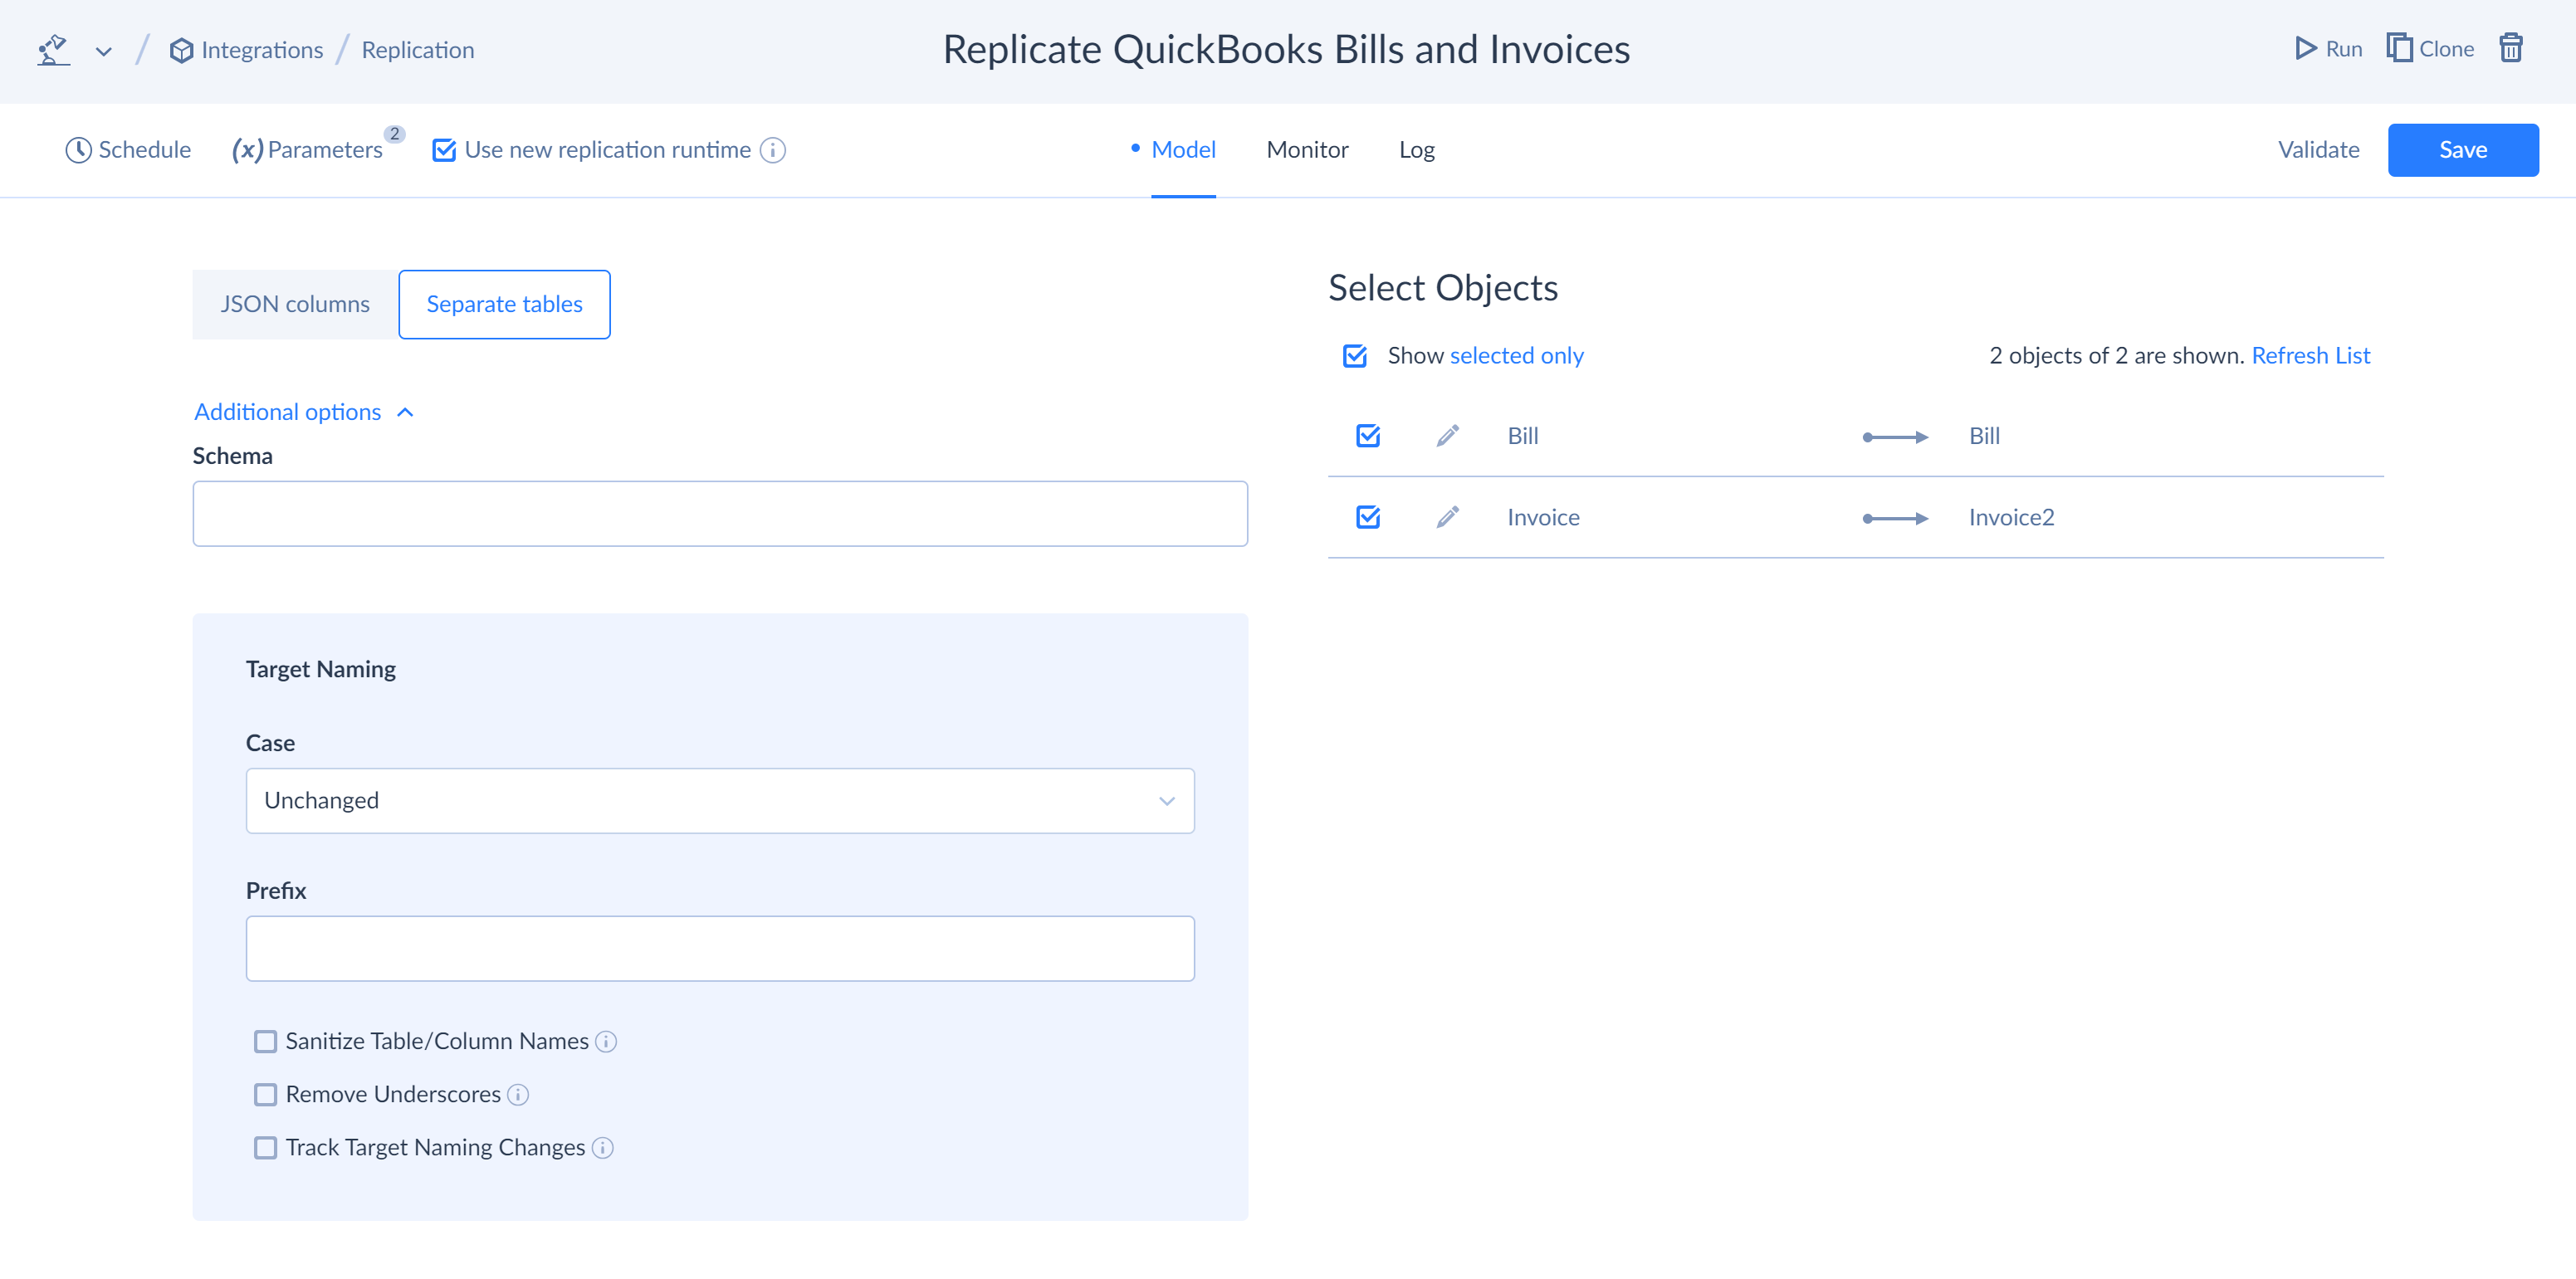Click the Invoice2 target table name

click(2011, 517)
